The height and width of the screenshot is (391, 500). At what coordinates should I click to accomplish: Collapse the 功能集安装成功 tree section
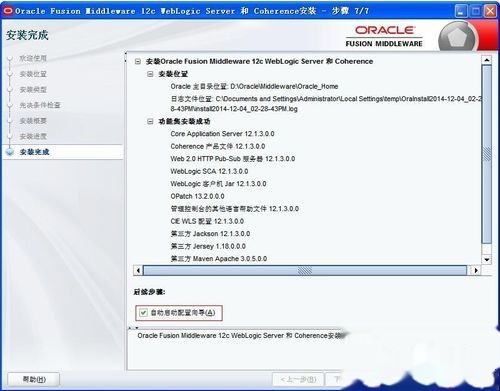150,121
